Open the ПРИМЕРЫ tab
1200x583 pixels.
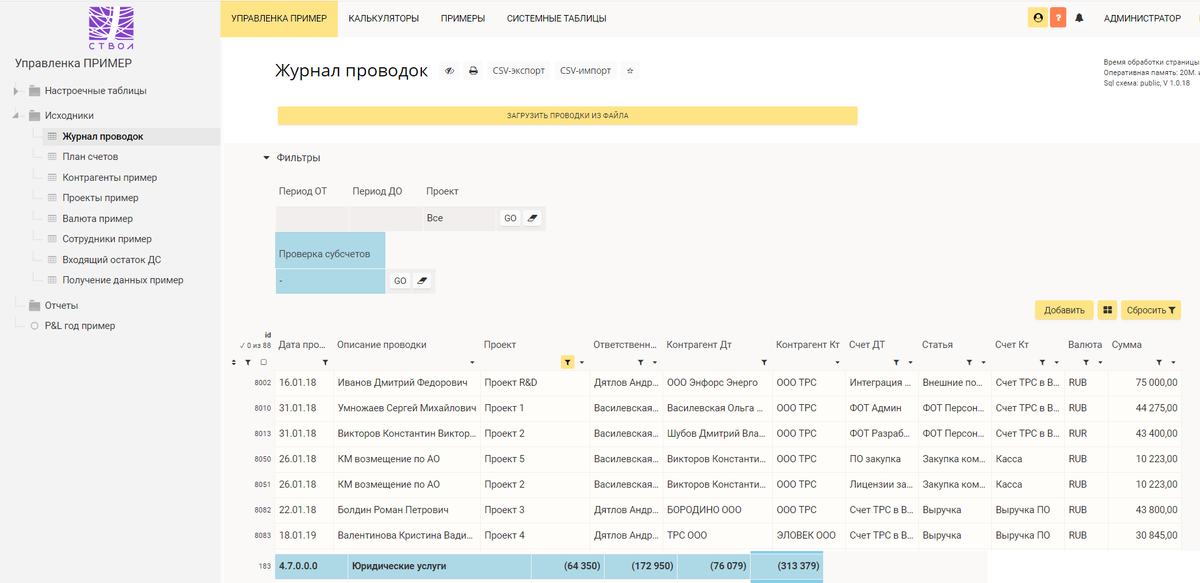pyautogui.click(x=463, y=18)
